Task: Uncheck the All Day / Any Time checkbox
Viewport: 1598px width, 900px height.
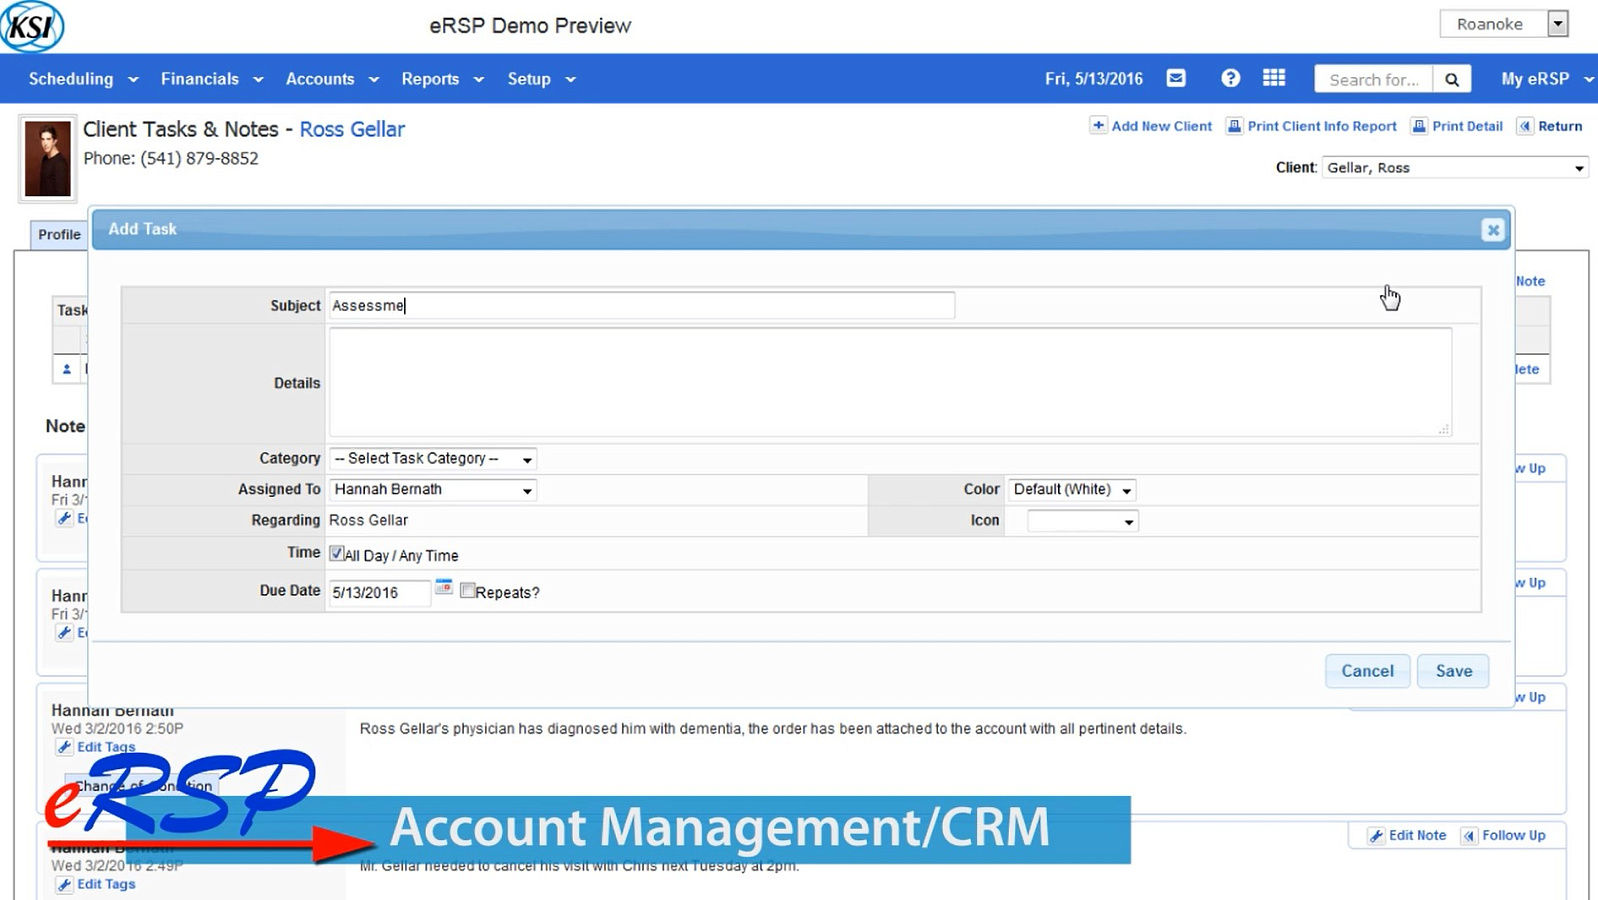Action: coord(337,553)
